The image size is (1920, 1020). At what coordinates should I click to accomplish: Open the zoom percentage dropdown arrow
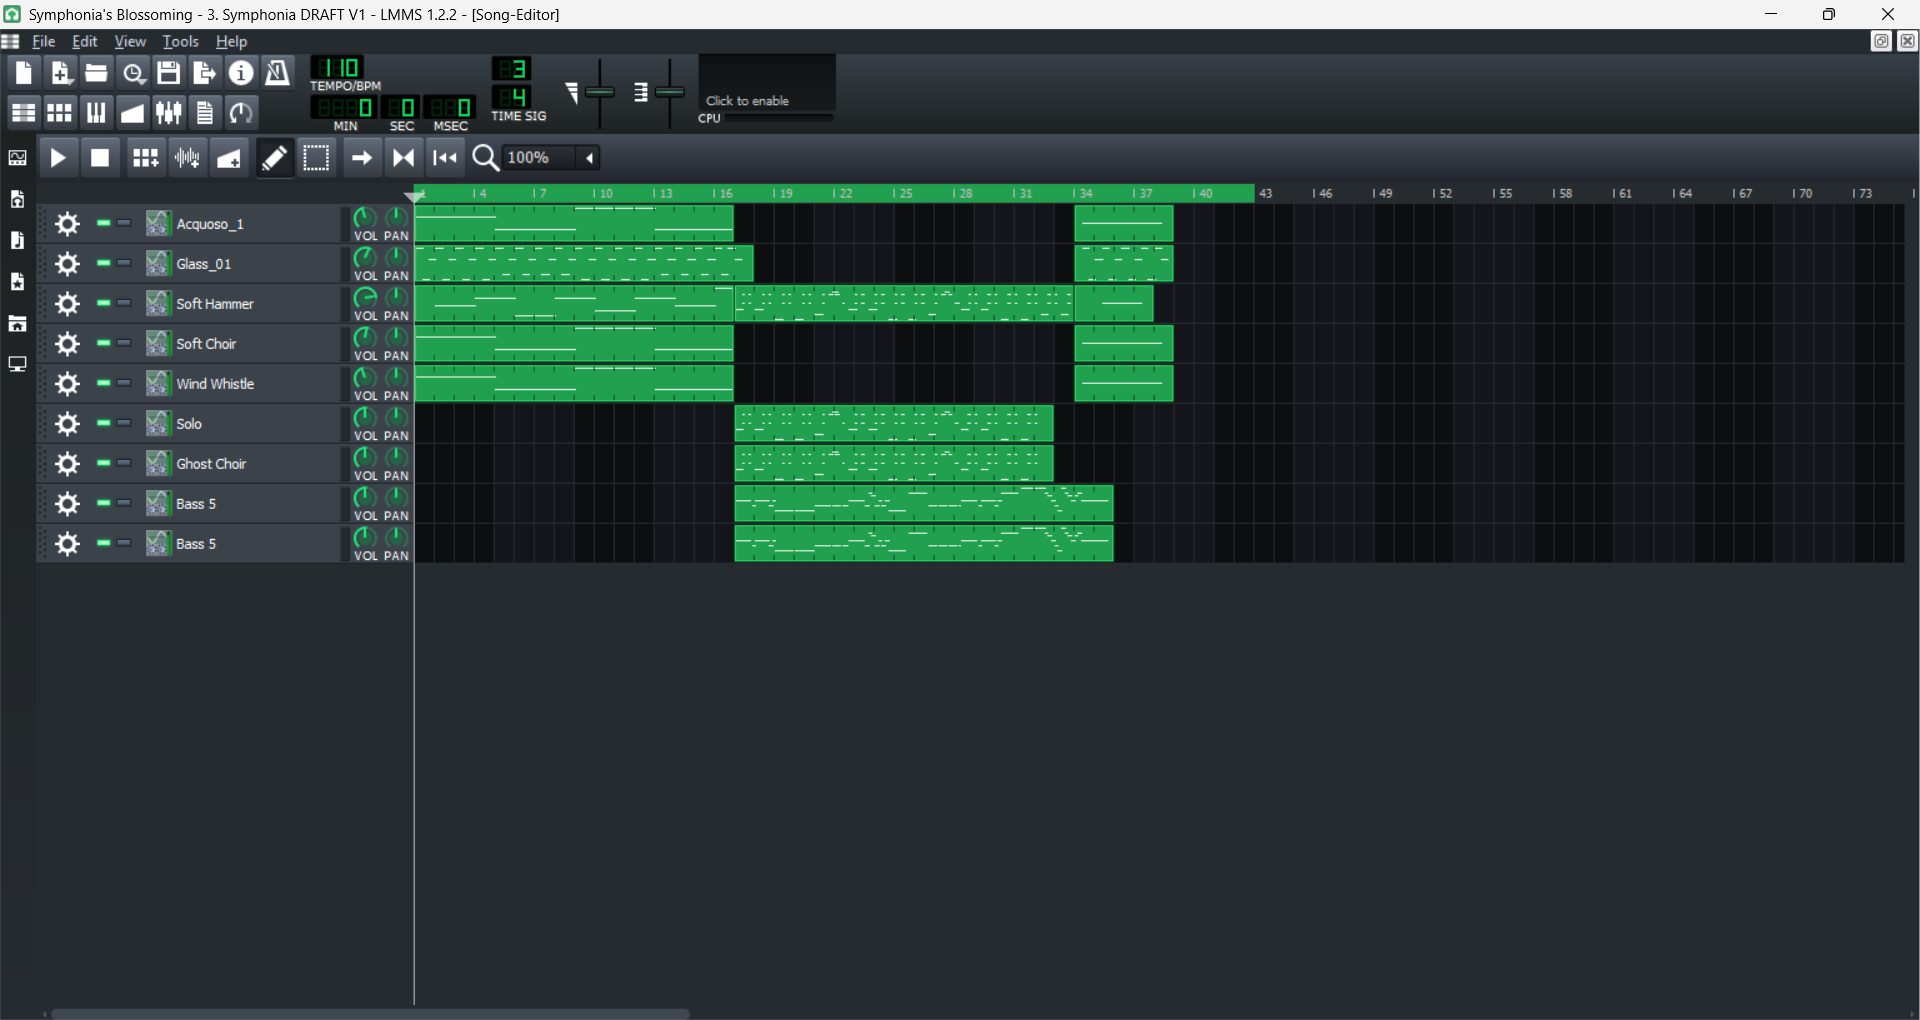(x=590, y=158)
